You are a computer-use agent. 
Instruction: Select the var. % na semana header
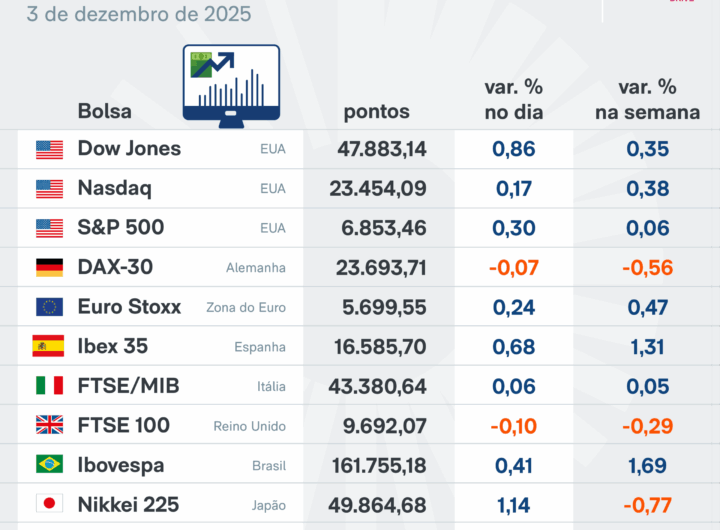[647, 99]
